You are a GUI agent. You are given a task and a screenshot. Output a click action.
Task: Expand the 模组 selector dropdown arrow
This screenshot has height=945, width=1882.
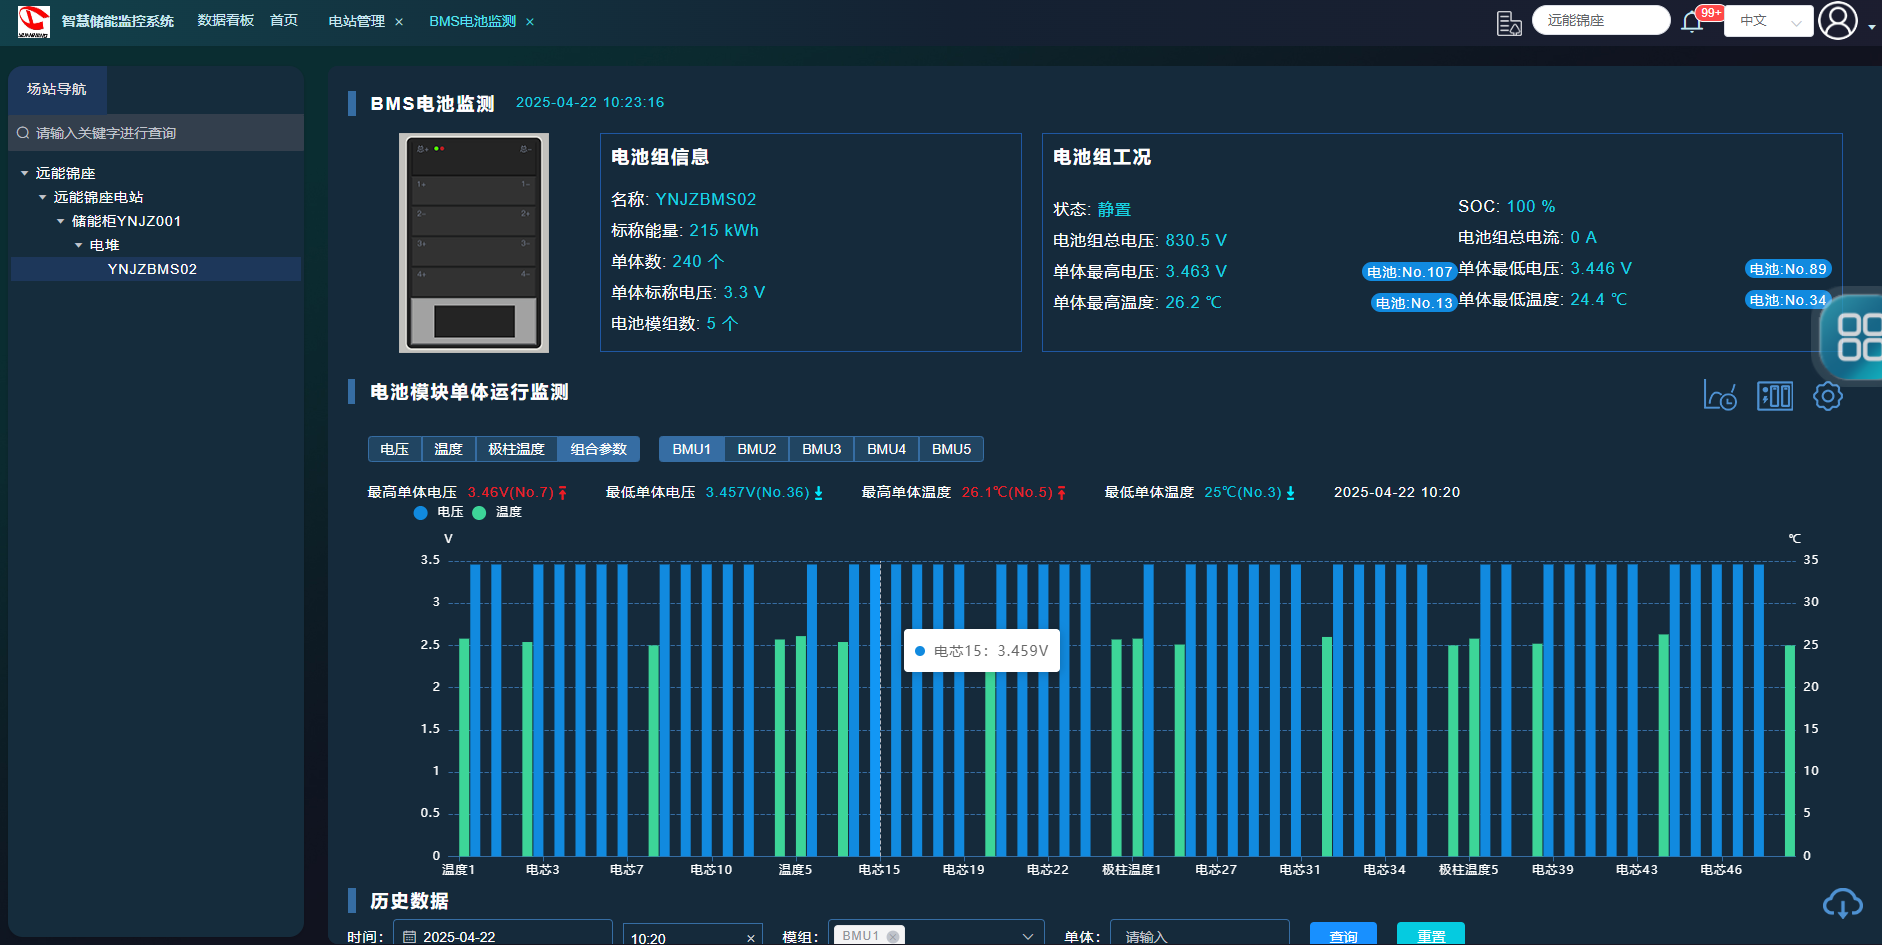tap(1027, 936)
